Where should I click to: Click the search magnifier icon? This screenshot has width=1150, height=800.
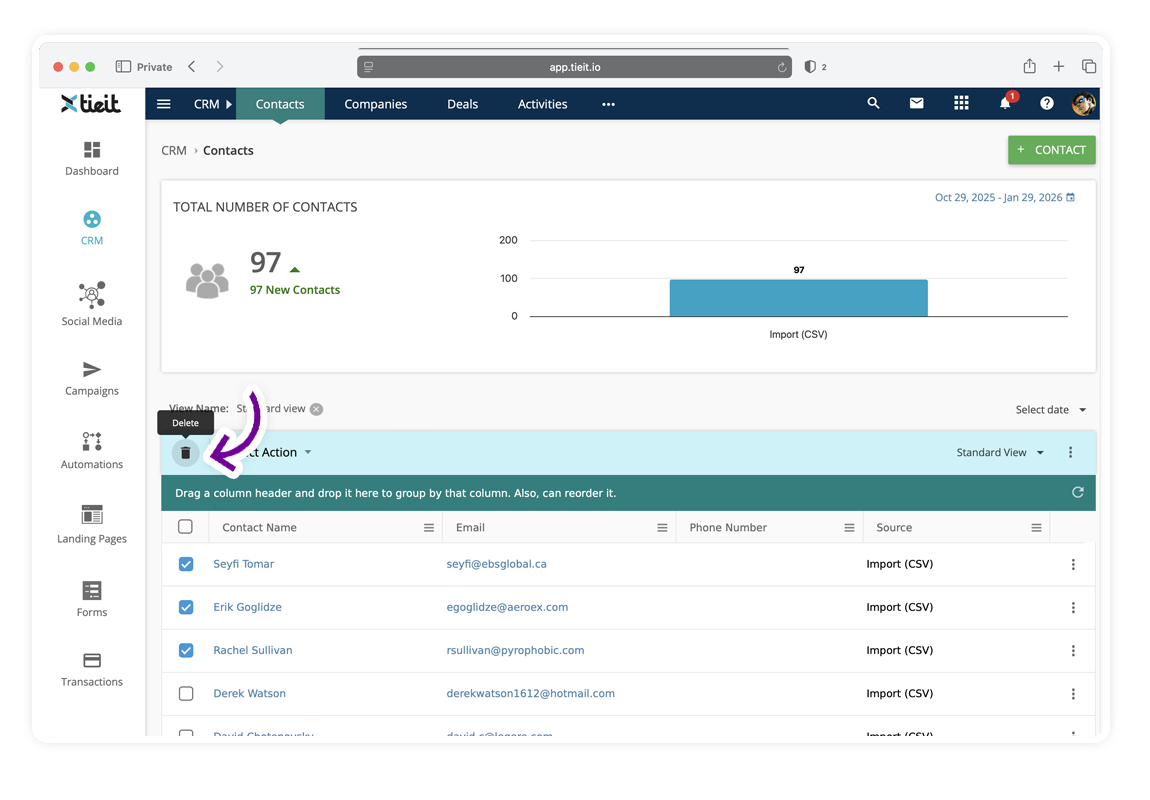tap(873, 103)
